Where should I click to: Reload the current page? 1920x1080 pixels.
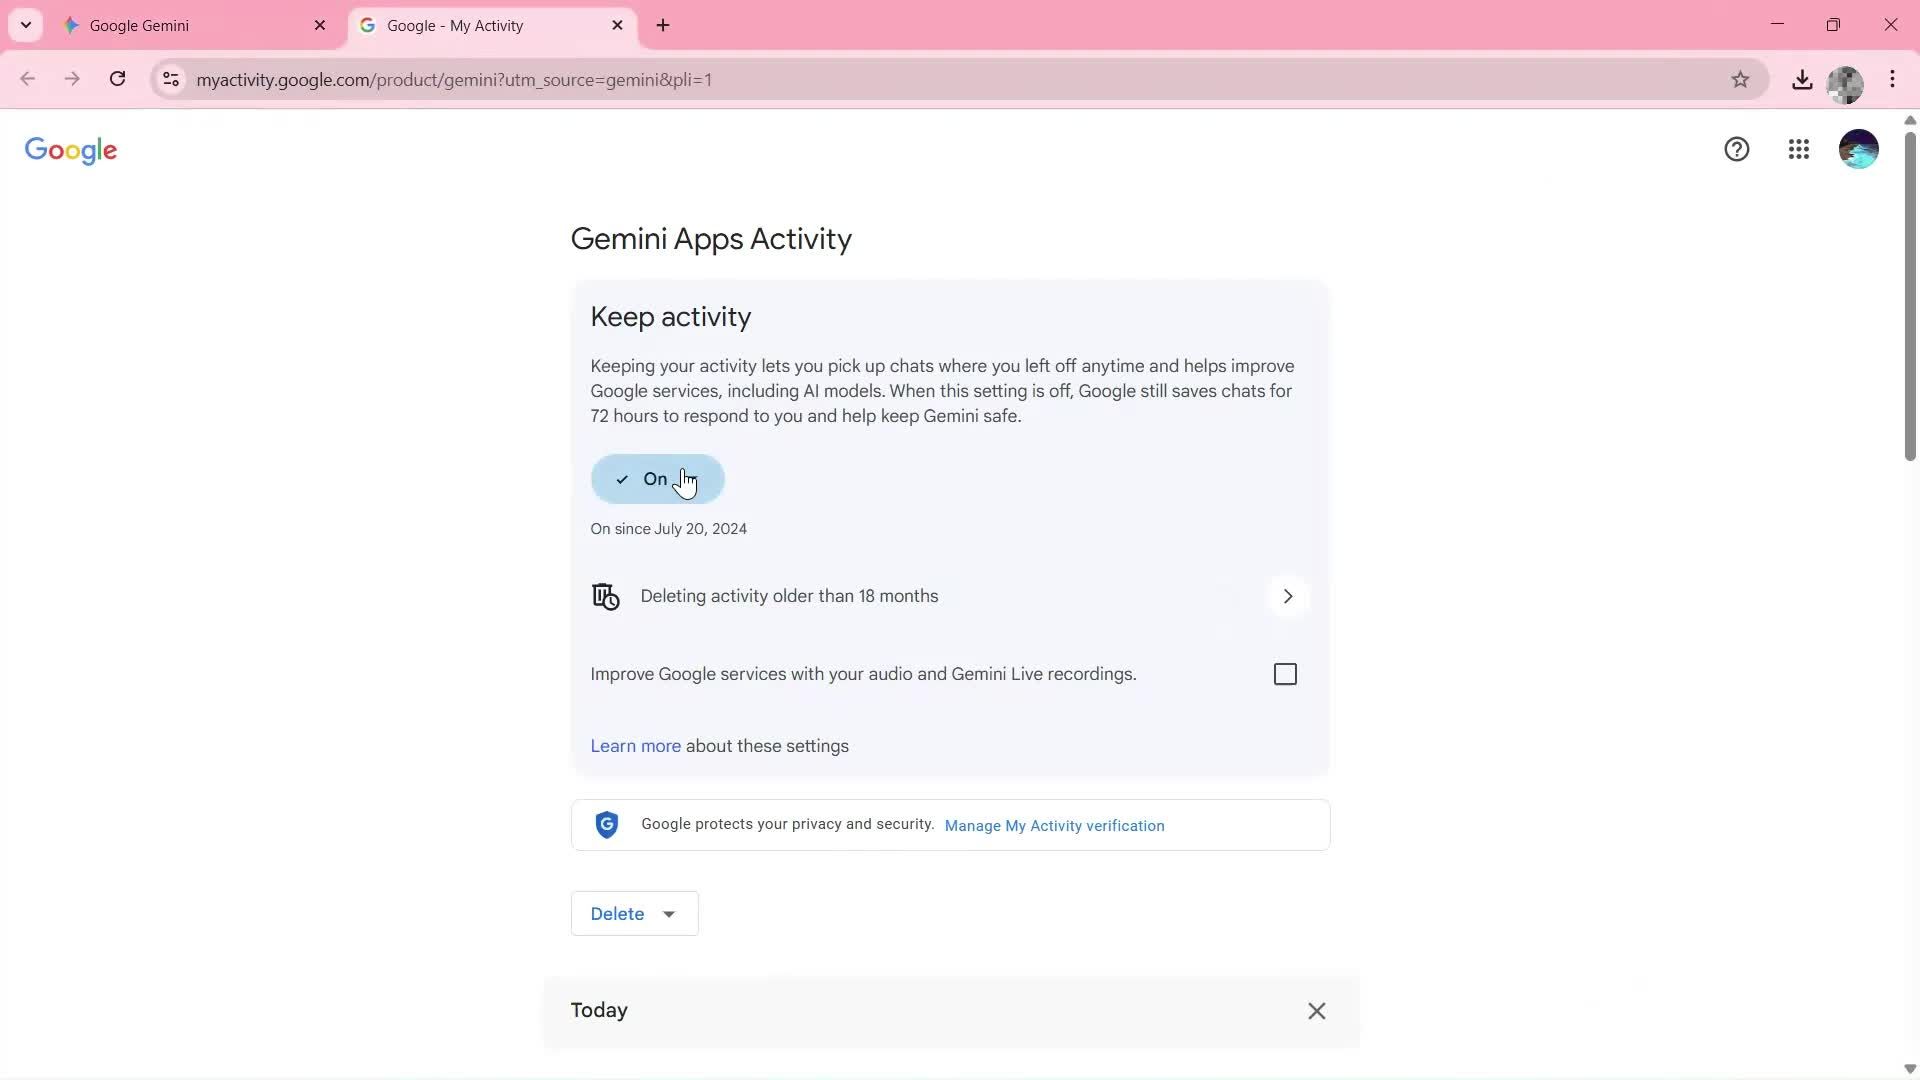coord(117,79)
